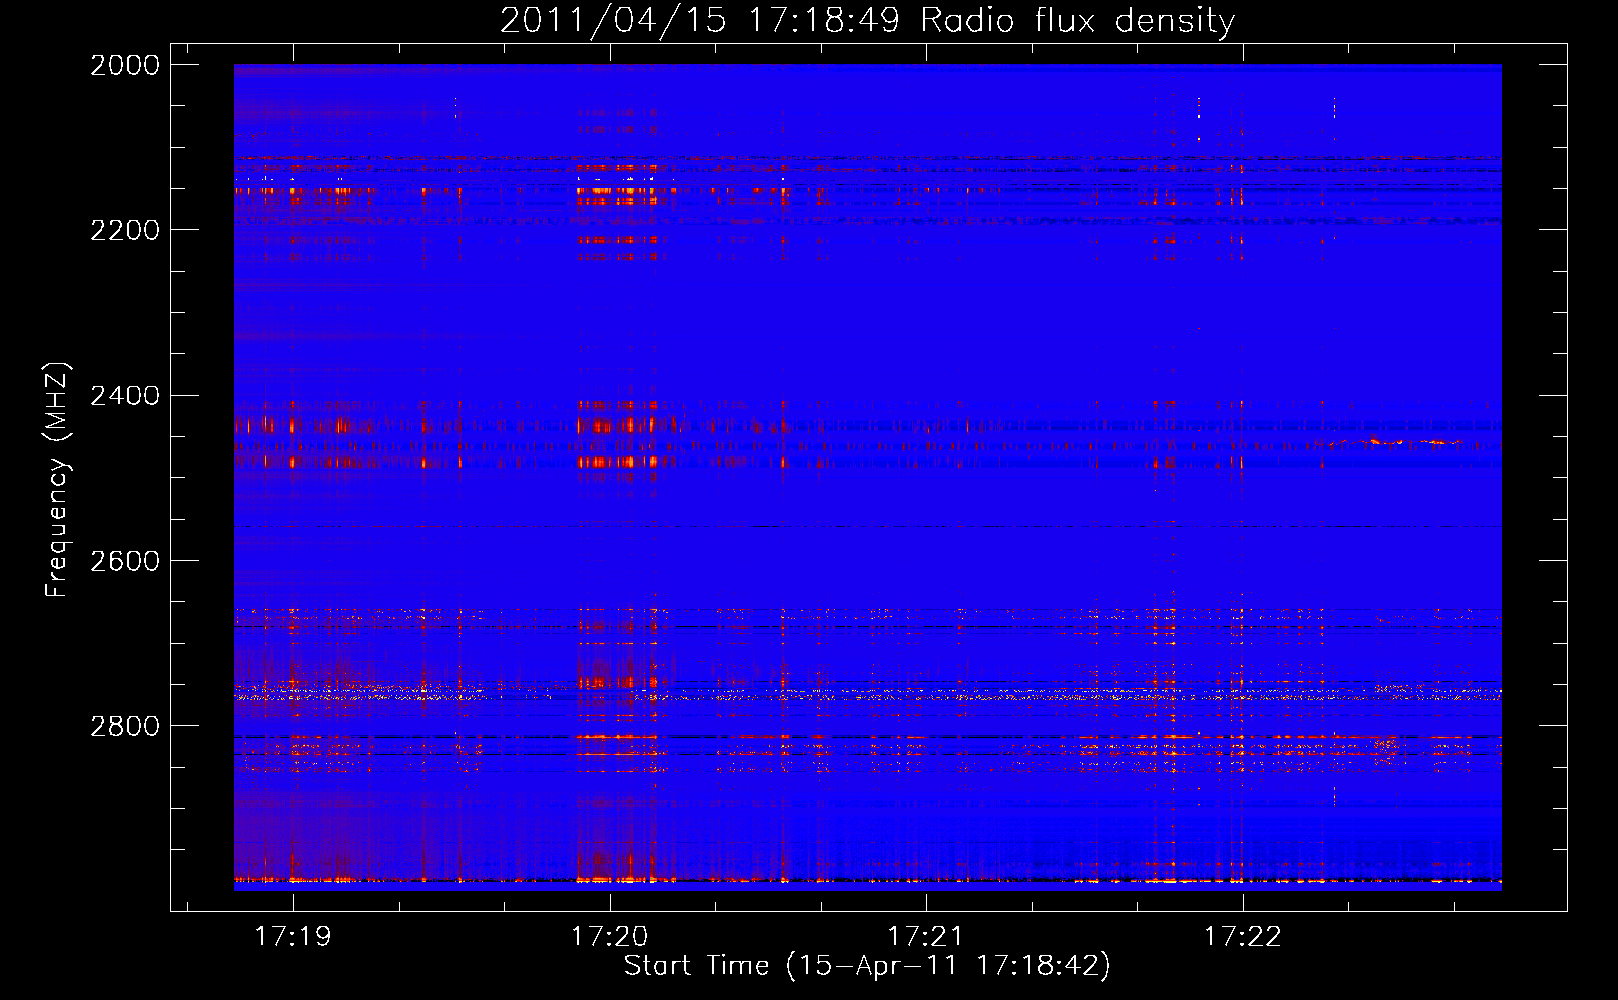Click the 'Start Time (15-Apr-11 17:18:42)' axis label
The image size is (1618, 1000).
(x=867, y=966)
